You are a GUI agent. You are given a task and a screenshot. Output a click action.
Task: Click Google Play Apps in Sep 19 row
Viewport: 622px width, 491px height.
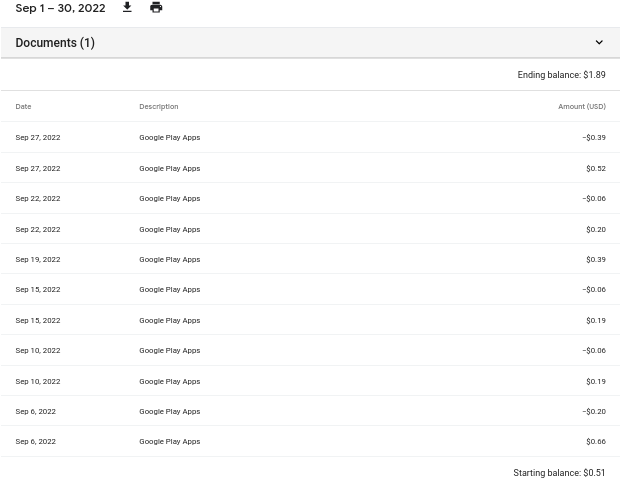169,259
